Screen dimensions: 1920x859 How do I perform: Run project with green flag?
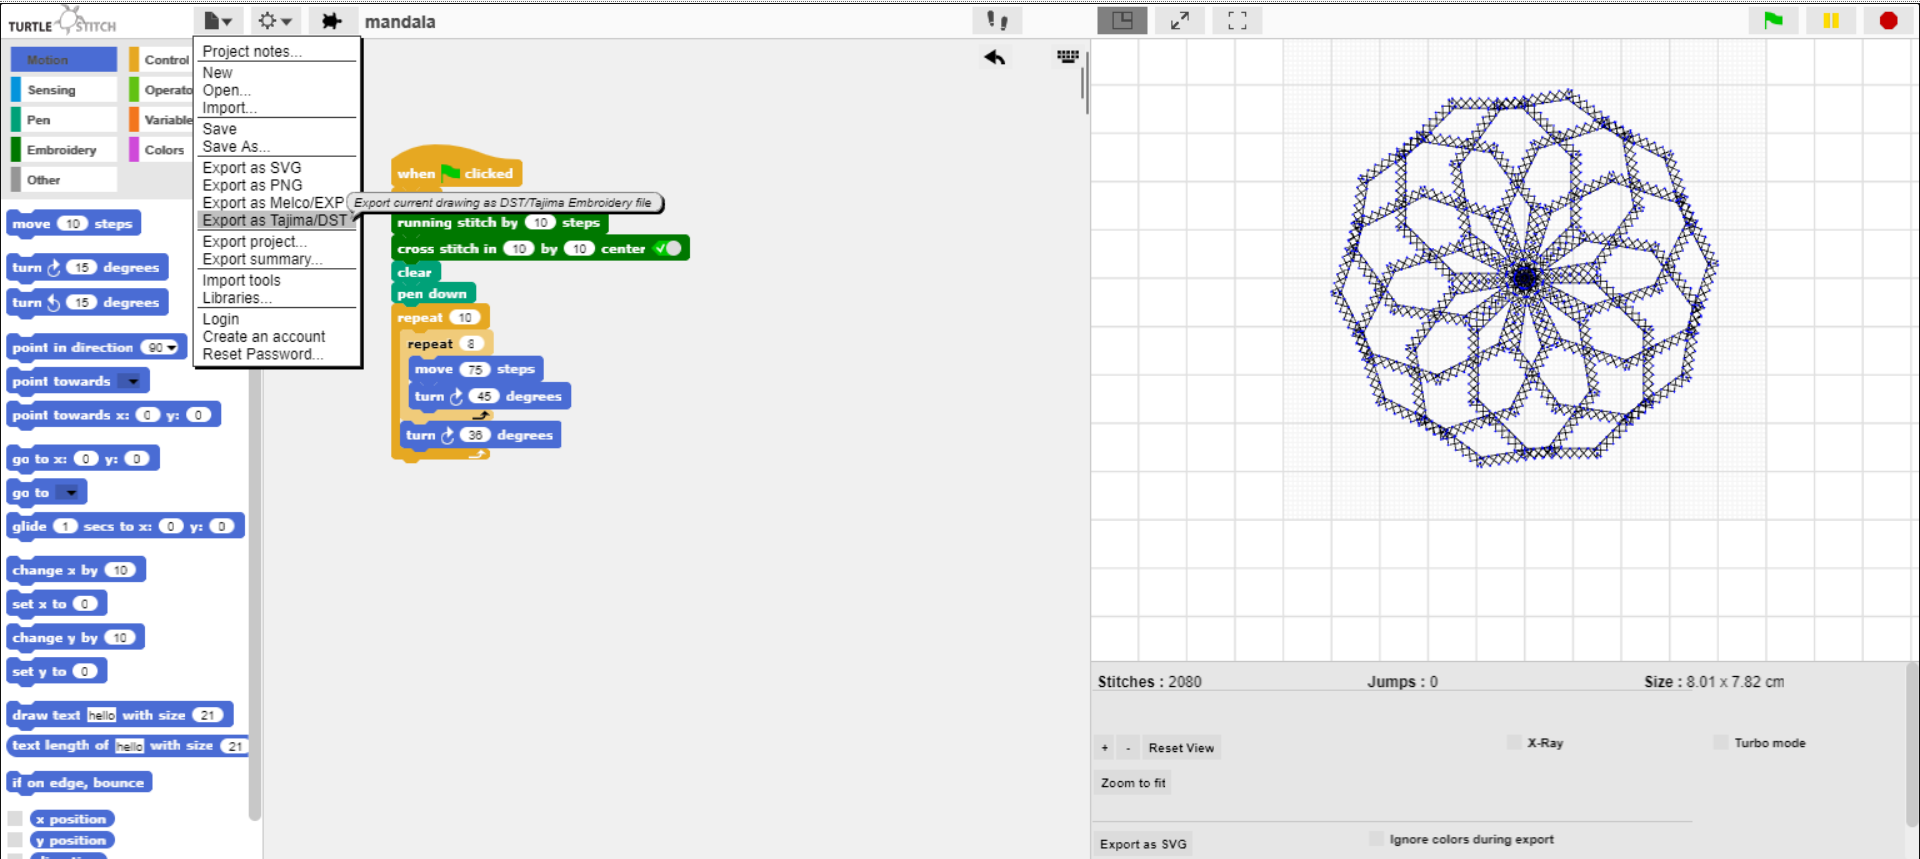(1773, 20)
